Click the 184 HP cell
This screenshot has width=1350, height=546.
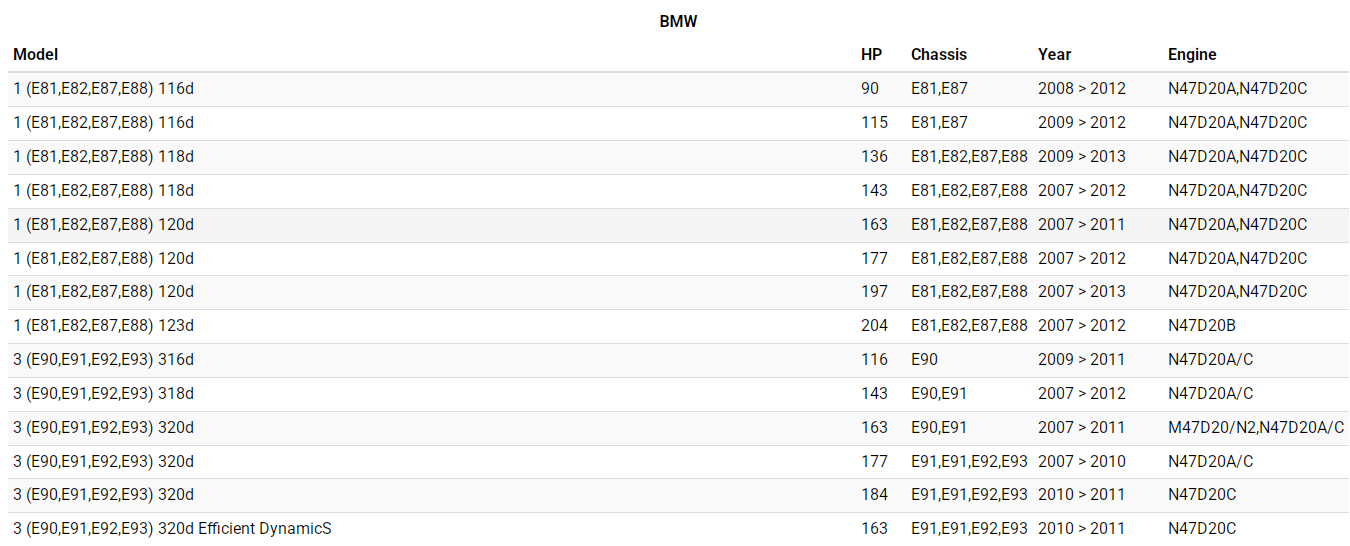click(874, 495)
